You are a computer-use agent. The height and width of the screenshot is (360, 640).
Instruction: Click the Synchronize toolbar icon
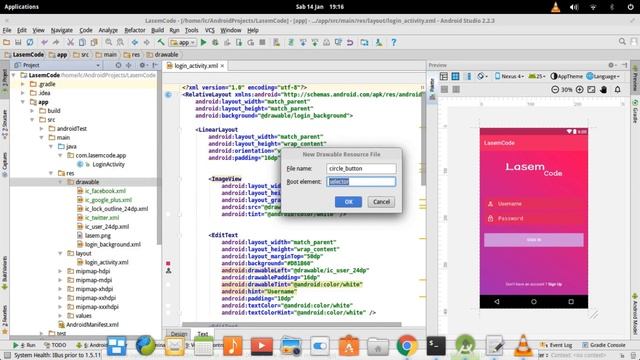point(30,42)
